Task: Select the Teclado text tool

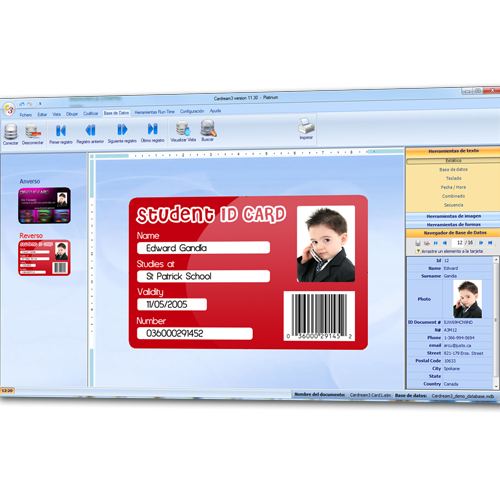Action: click(454, 178)
